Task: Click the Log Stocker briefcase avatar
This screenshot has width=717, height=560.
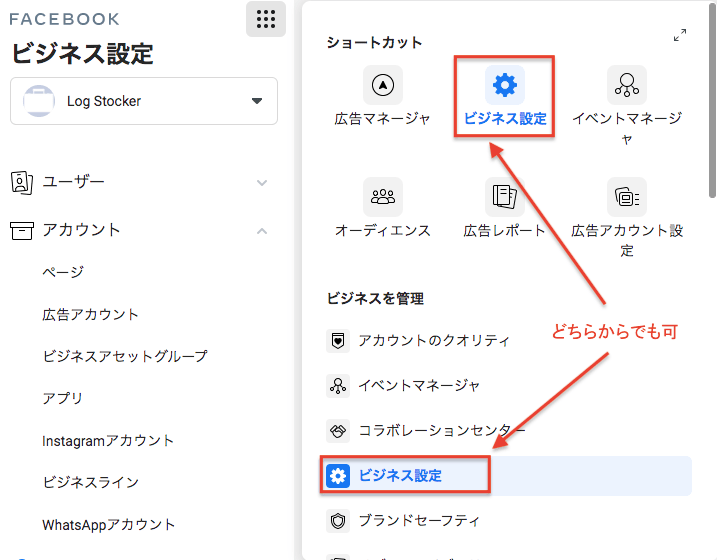Action: click(39, 101)
